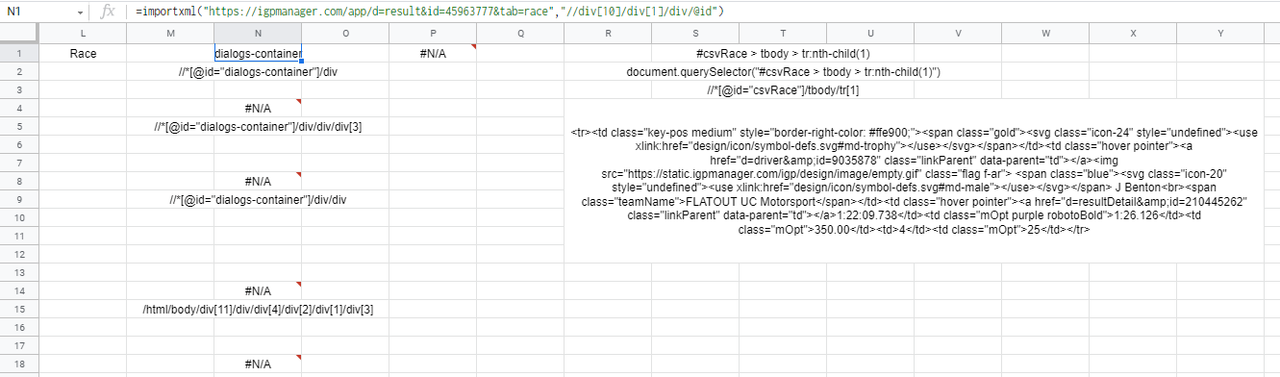Select column R header
This screenshot has height=377, width=1280.
tap(607, 35)
